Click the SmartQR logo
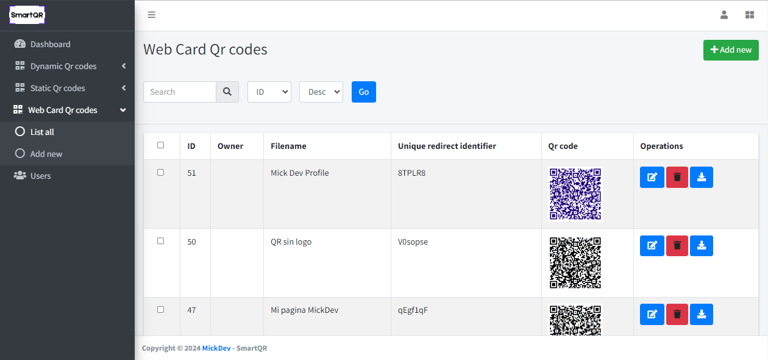 [x=27, y=15]
